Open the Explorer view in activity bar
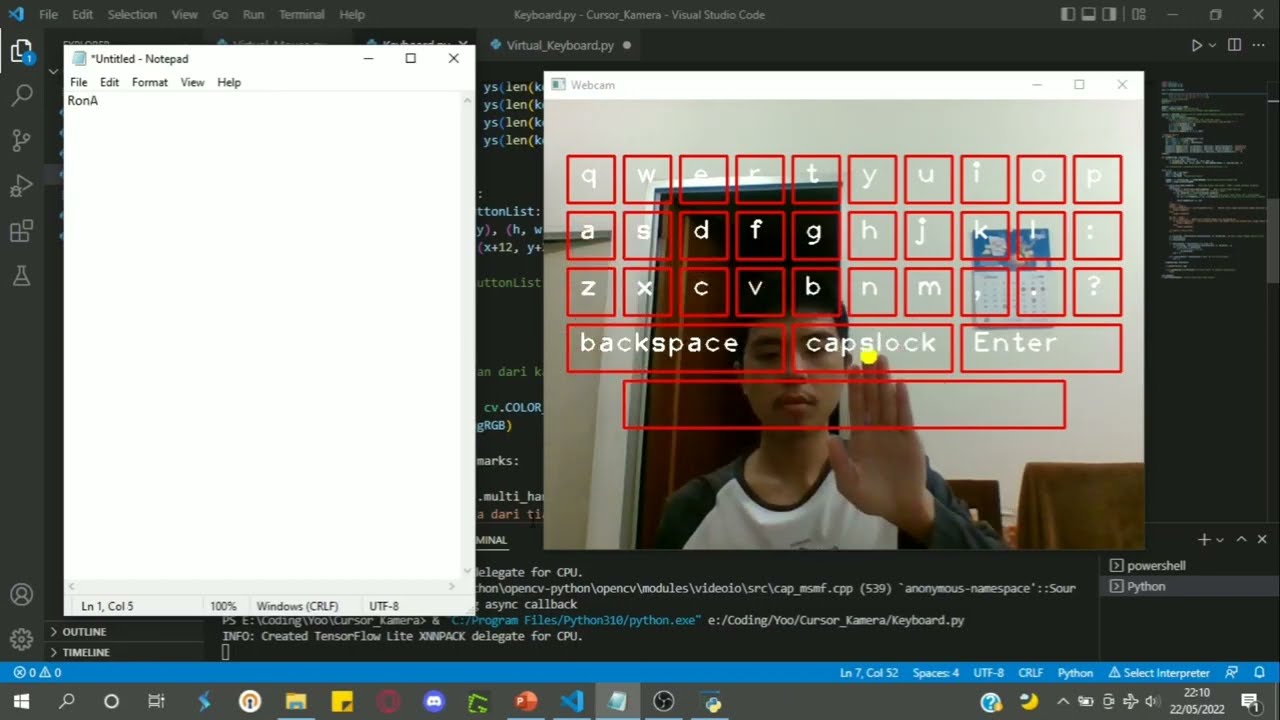1280x720 pixels. pos(21,52)
